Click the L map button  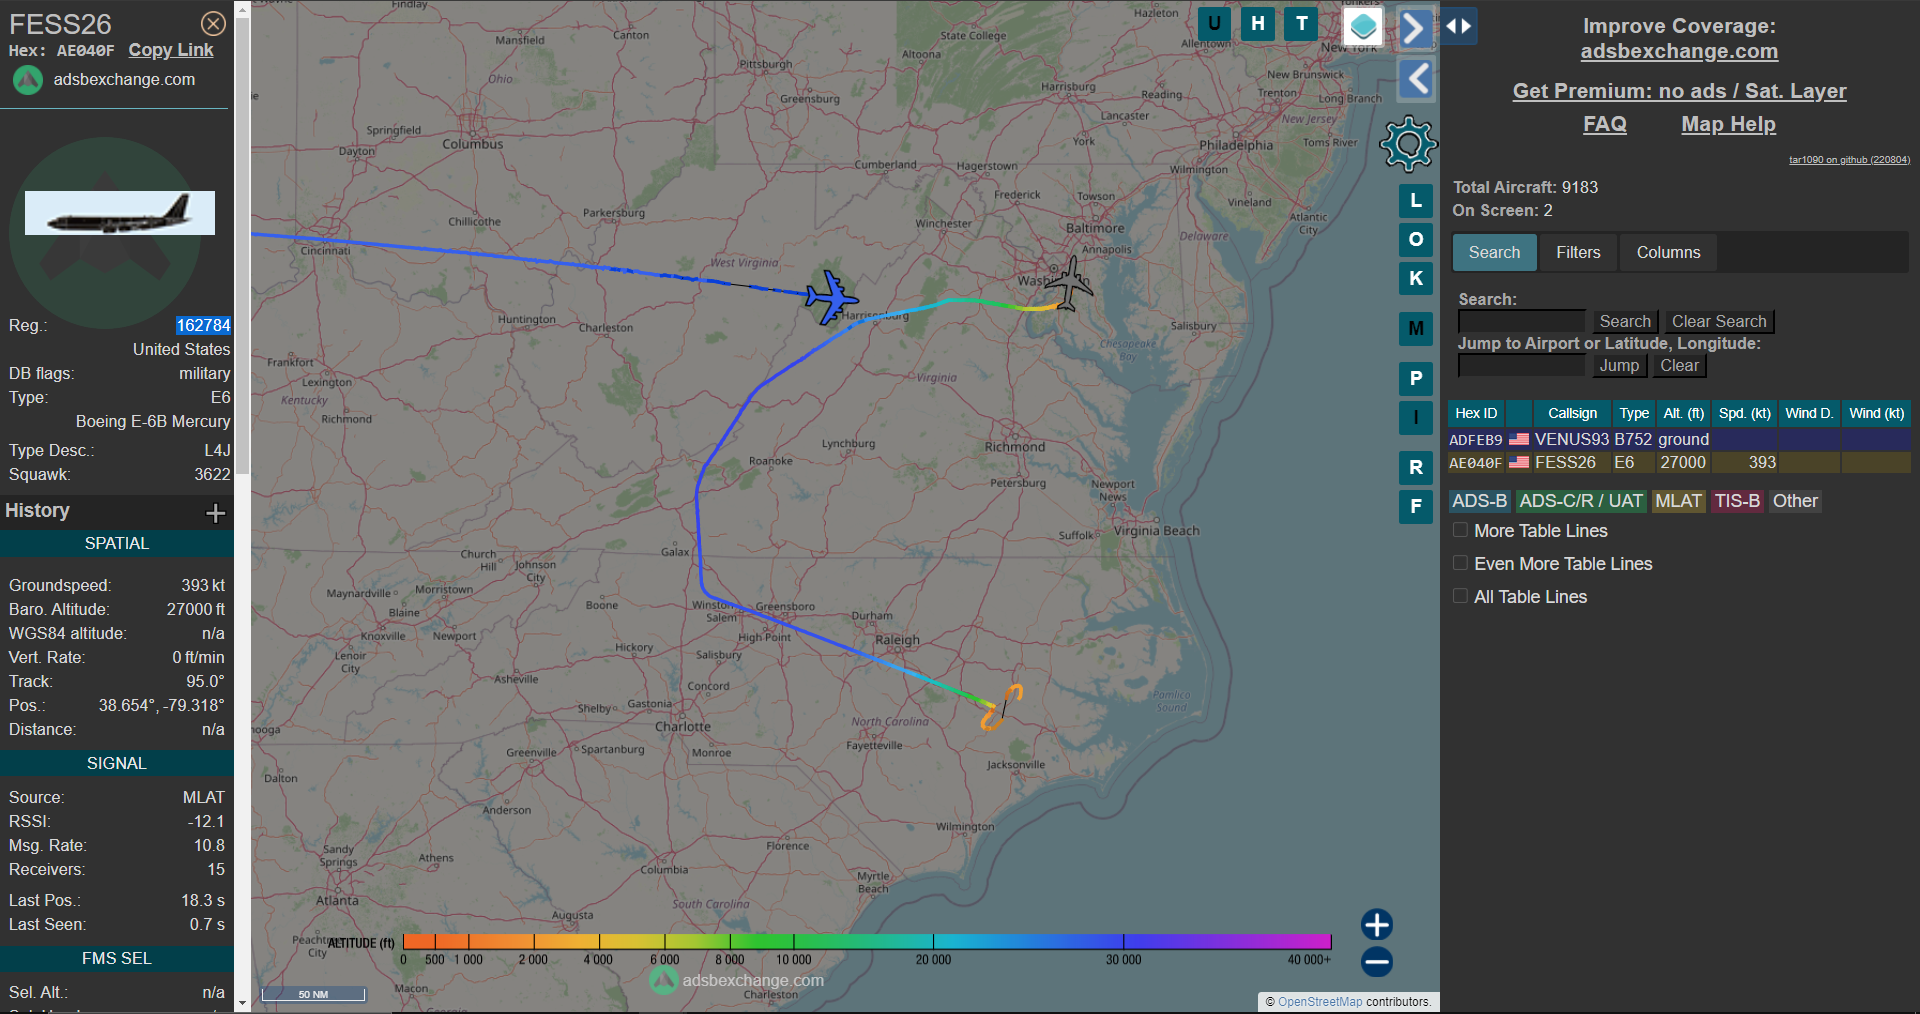point(1416,201)
